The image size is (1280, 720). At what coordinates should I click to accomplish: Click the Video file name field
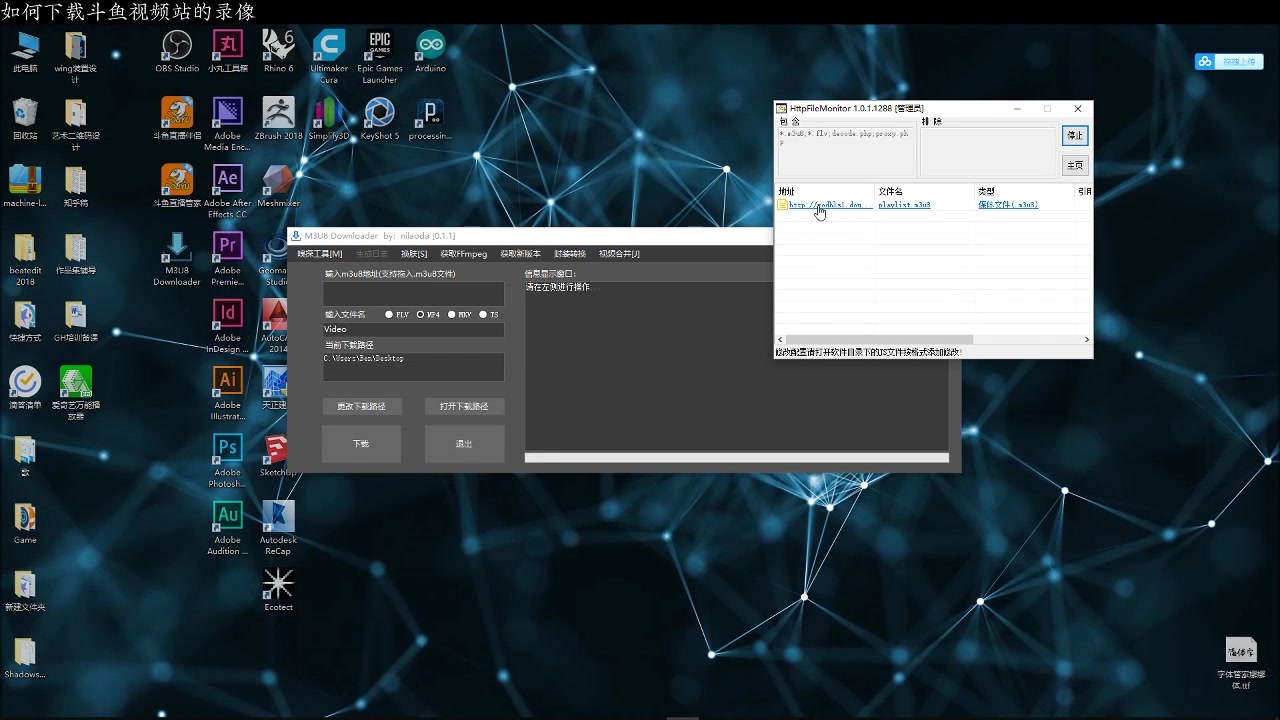pyautogui.click(x=413, y=329)
